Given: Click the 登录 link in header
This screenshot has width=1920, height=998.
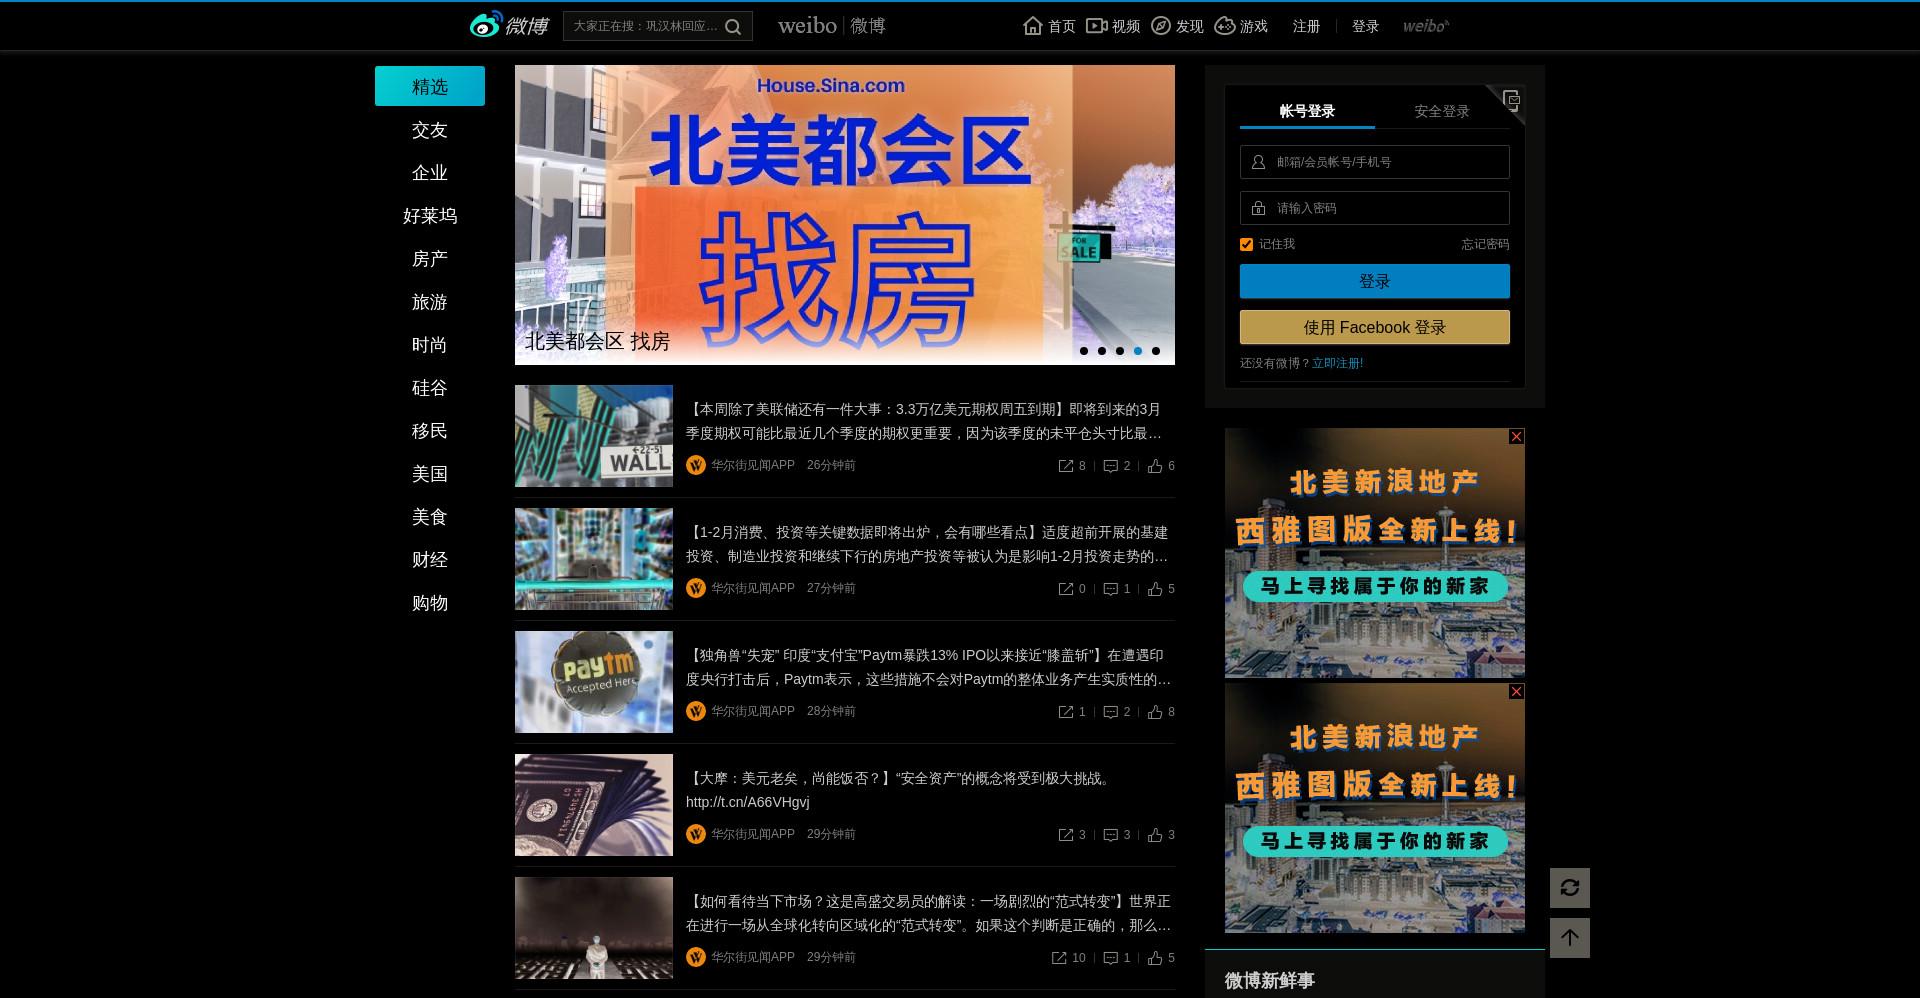Looking at the screenshot, I should coord(1365,26).
